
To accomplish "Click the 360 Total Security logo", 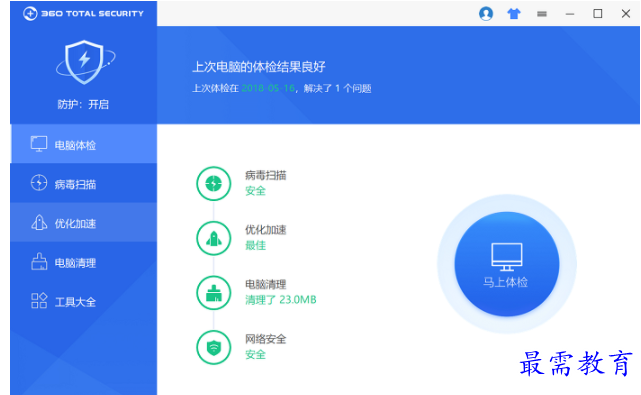I will (83, 13).
